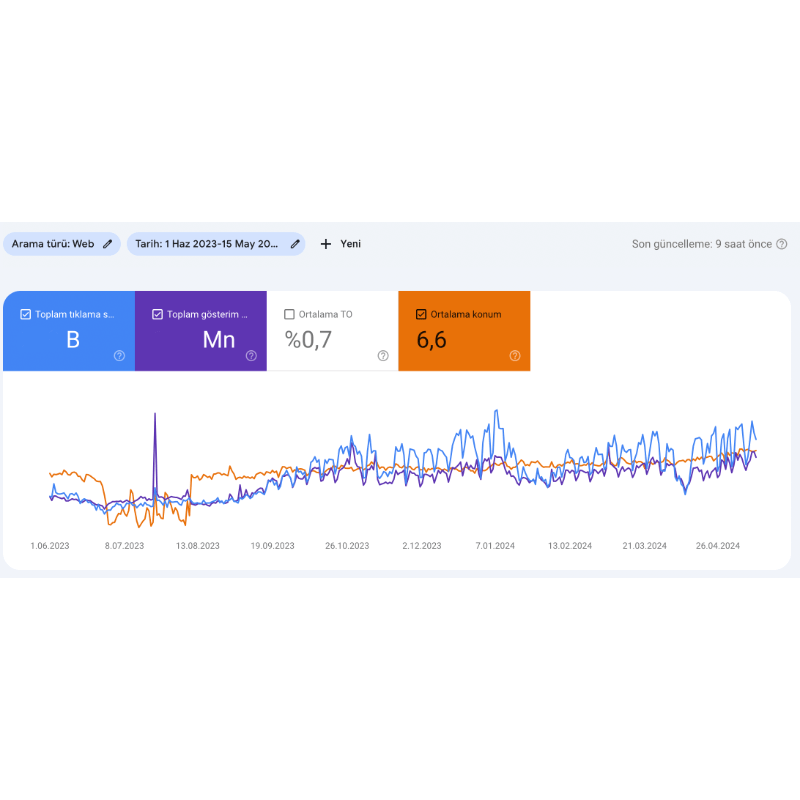Select the white %0,7 metric card

[332, 331]
